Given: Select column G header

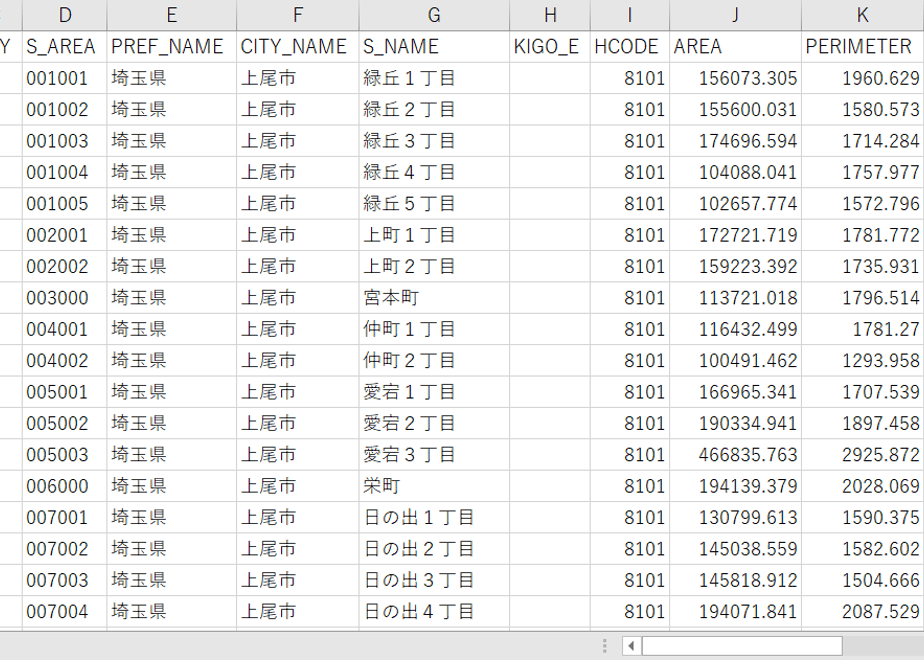Looking at the screenshot, I should (434, 15).
